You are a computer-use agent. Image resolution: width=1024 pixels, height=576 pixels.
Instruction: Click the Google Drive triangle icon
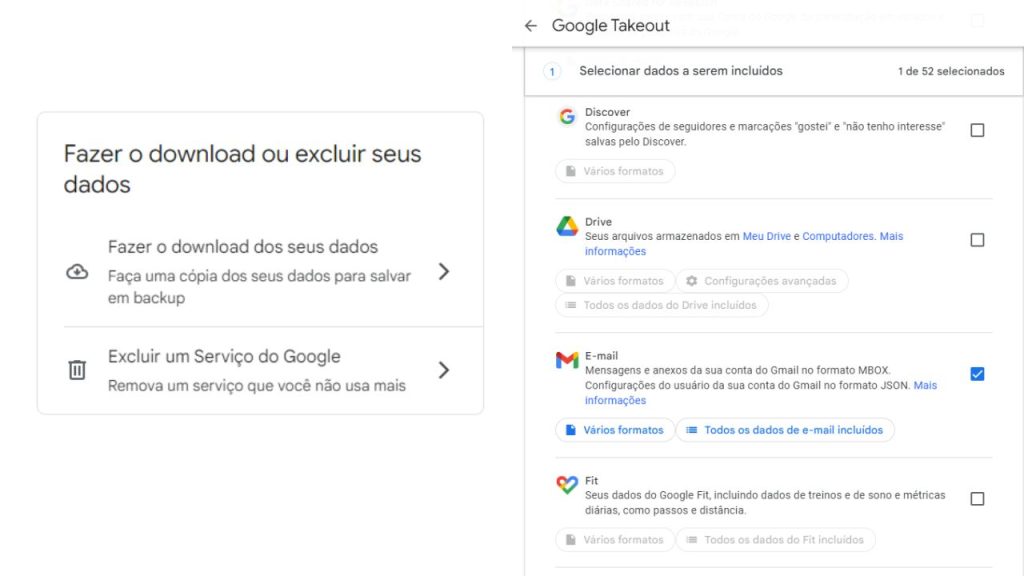(567, 227)
